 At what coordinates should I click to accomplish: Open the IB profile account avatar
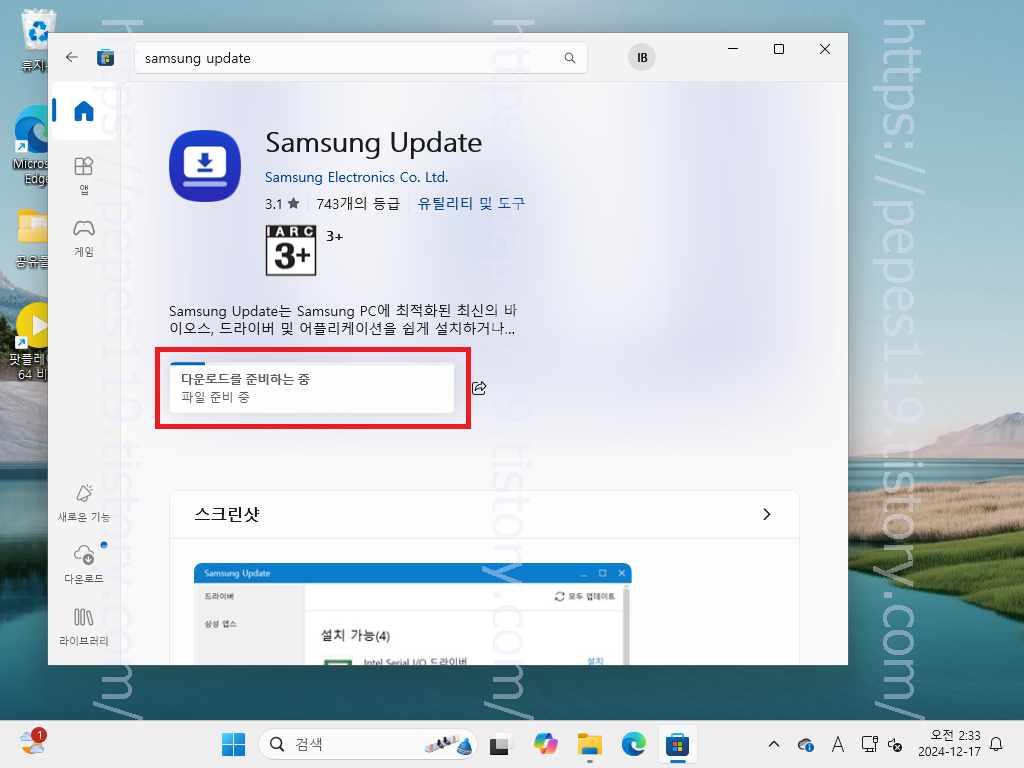(x=642, y=57)
